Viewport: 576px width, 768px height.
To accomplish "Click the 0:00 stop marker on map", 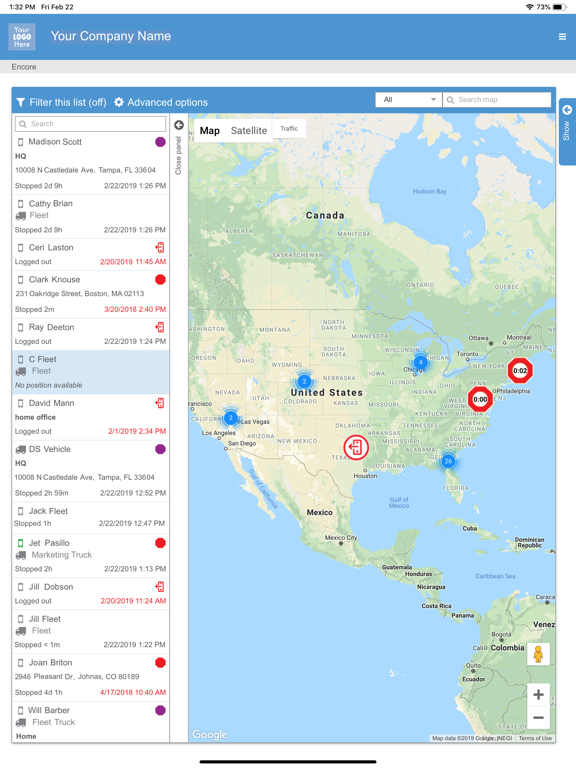I will [x=480, y=399].
